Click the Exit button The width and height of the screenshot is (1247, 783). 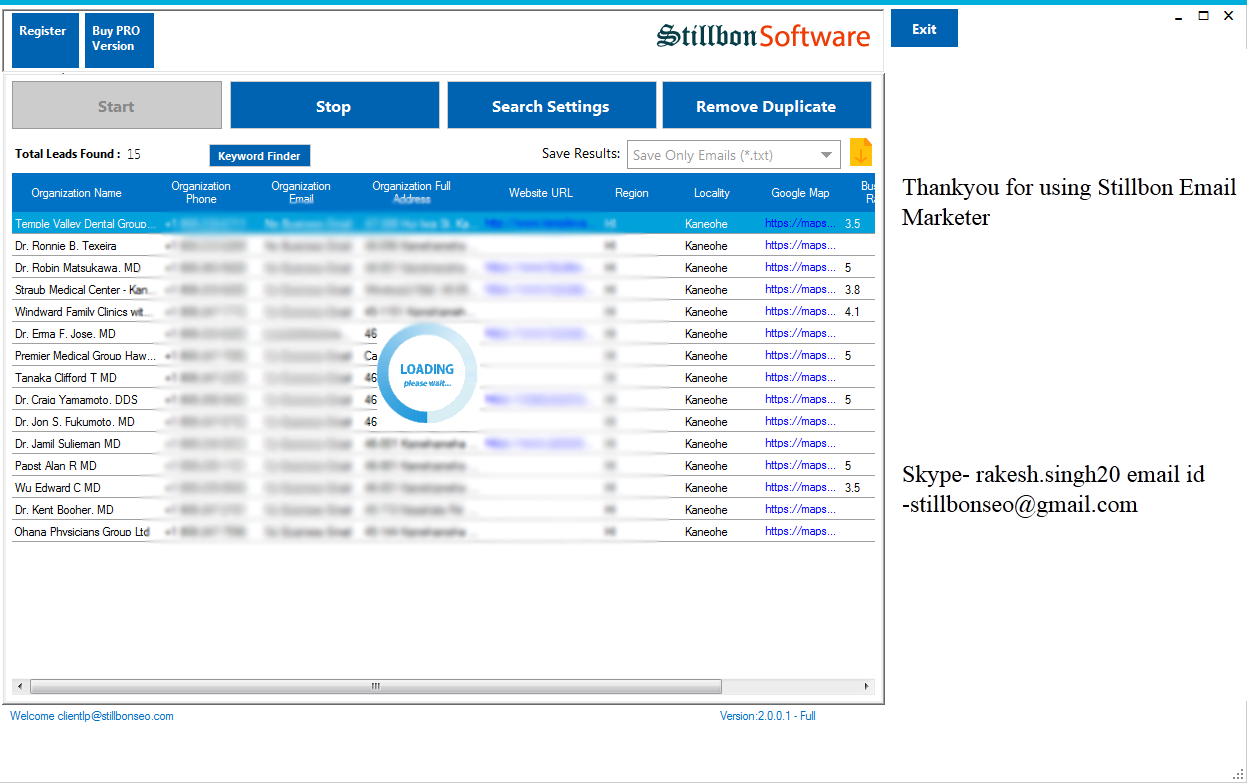click(x=924, y=28)
